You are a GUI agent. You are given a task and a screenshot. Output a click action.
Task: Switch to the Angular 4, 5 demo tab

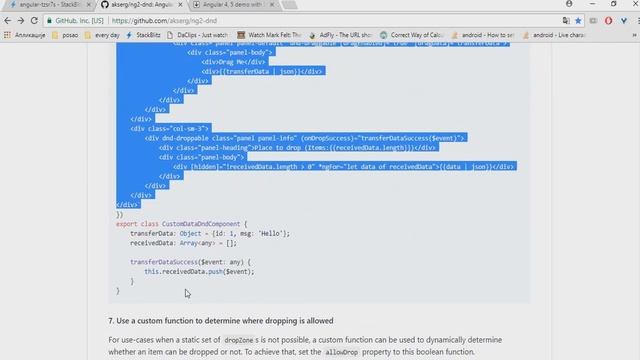coord(233,4)
